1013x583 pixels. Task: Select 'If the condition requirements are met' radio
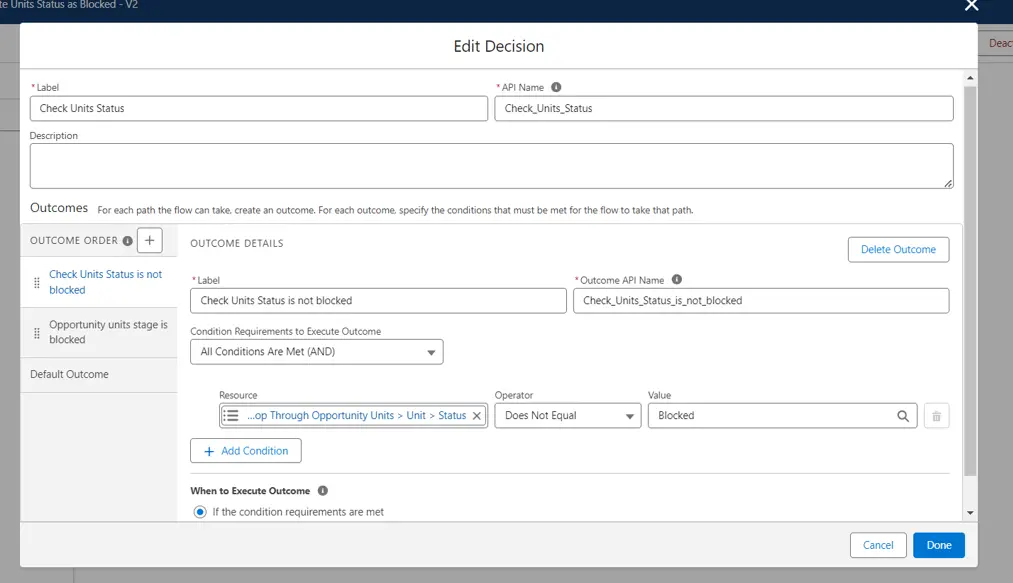(200, 512)
